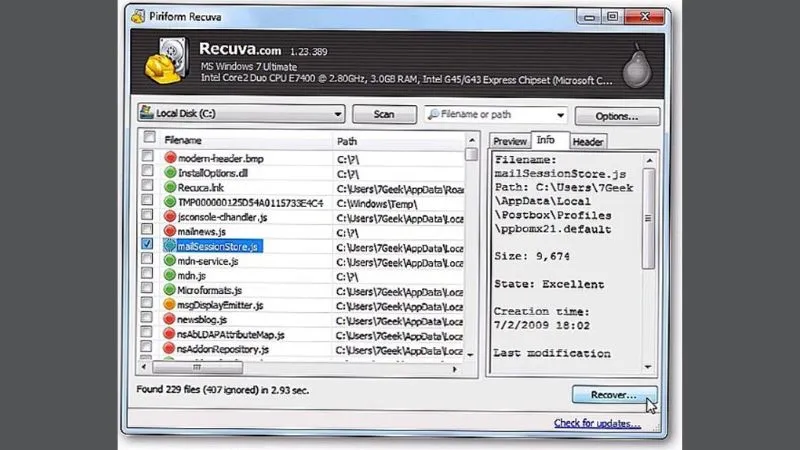Check the box for mailnews.js

point(147,229)
